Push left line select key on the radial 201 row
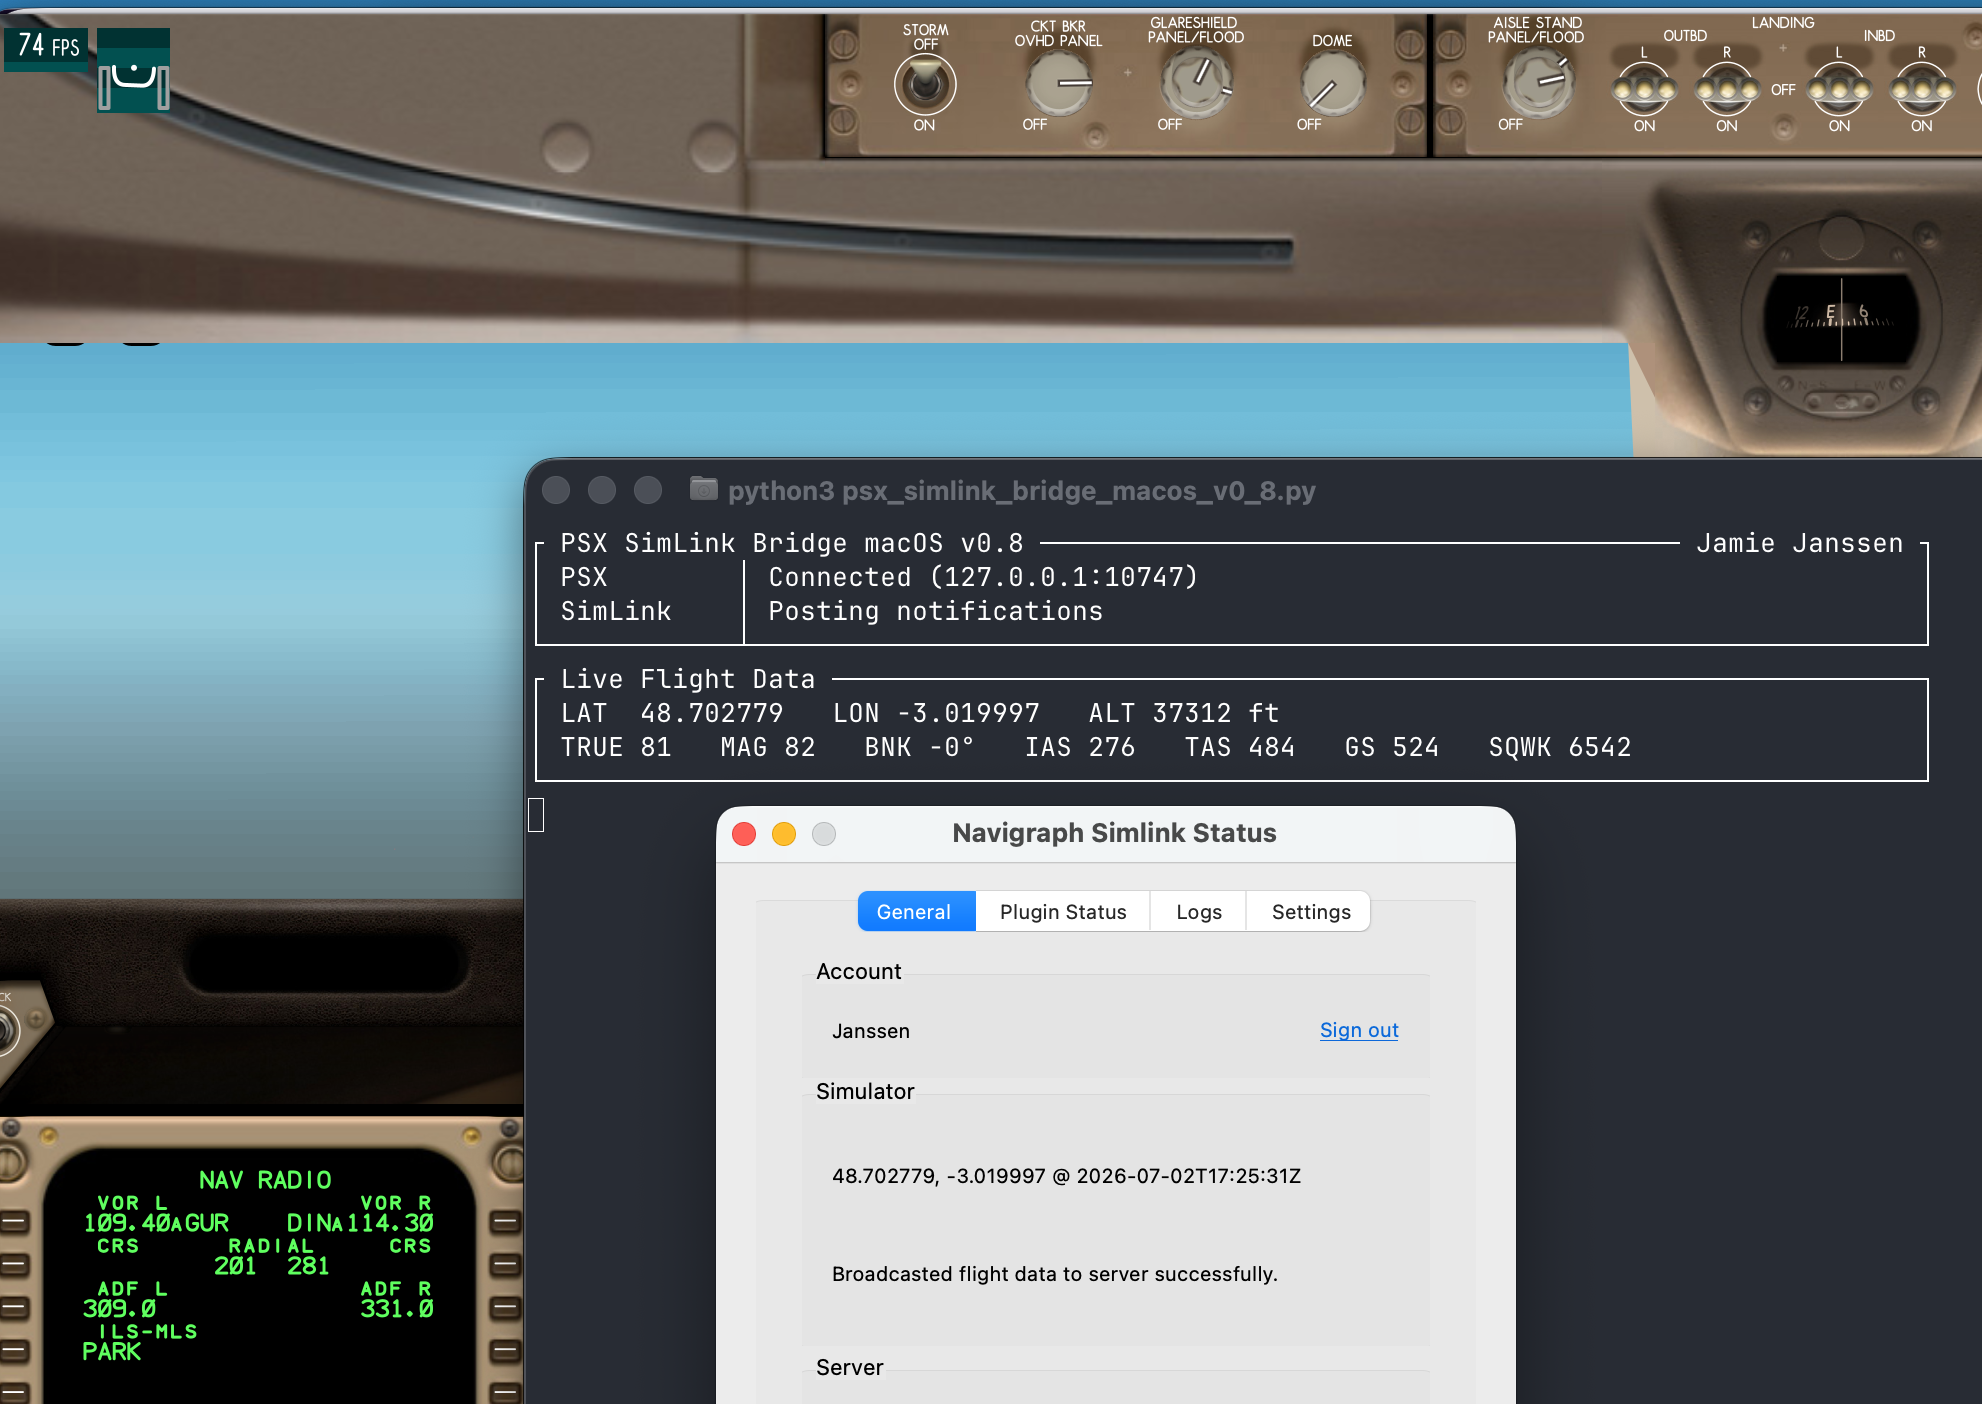 coord(15,1265)
